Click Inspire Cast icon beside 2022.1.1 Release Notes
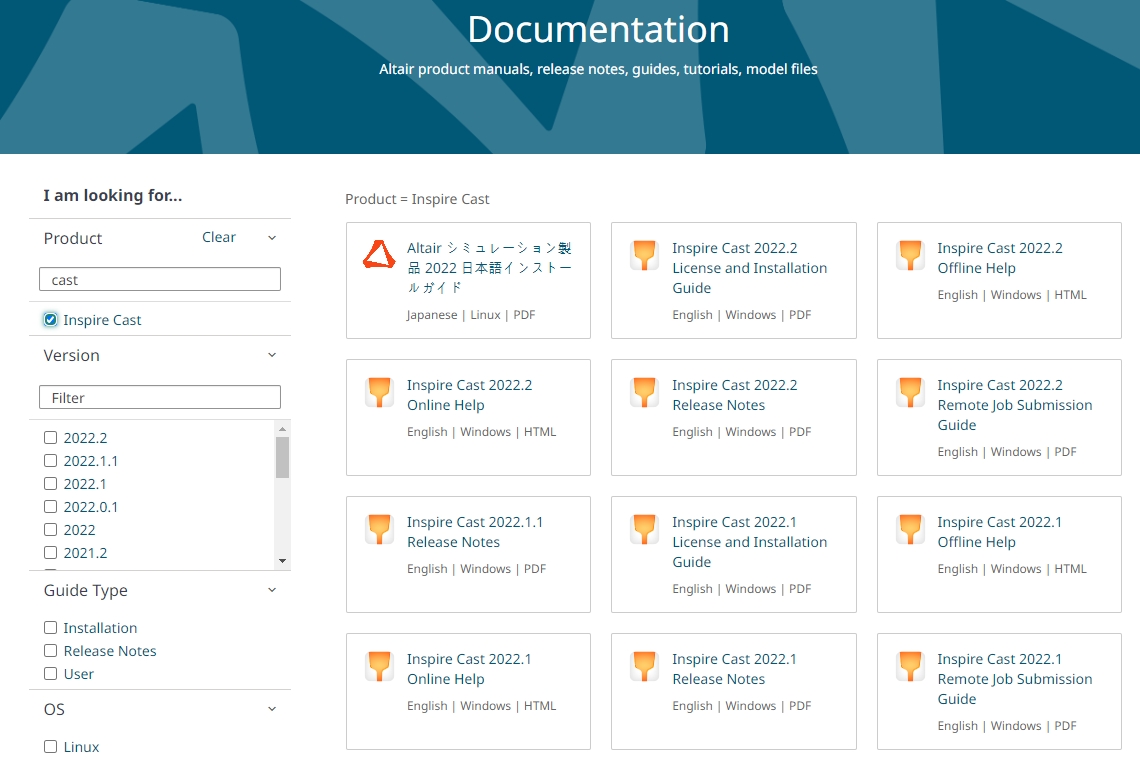The image size is (1140, 759). (x=379, y=530)
